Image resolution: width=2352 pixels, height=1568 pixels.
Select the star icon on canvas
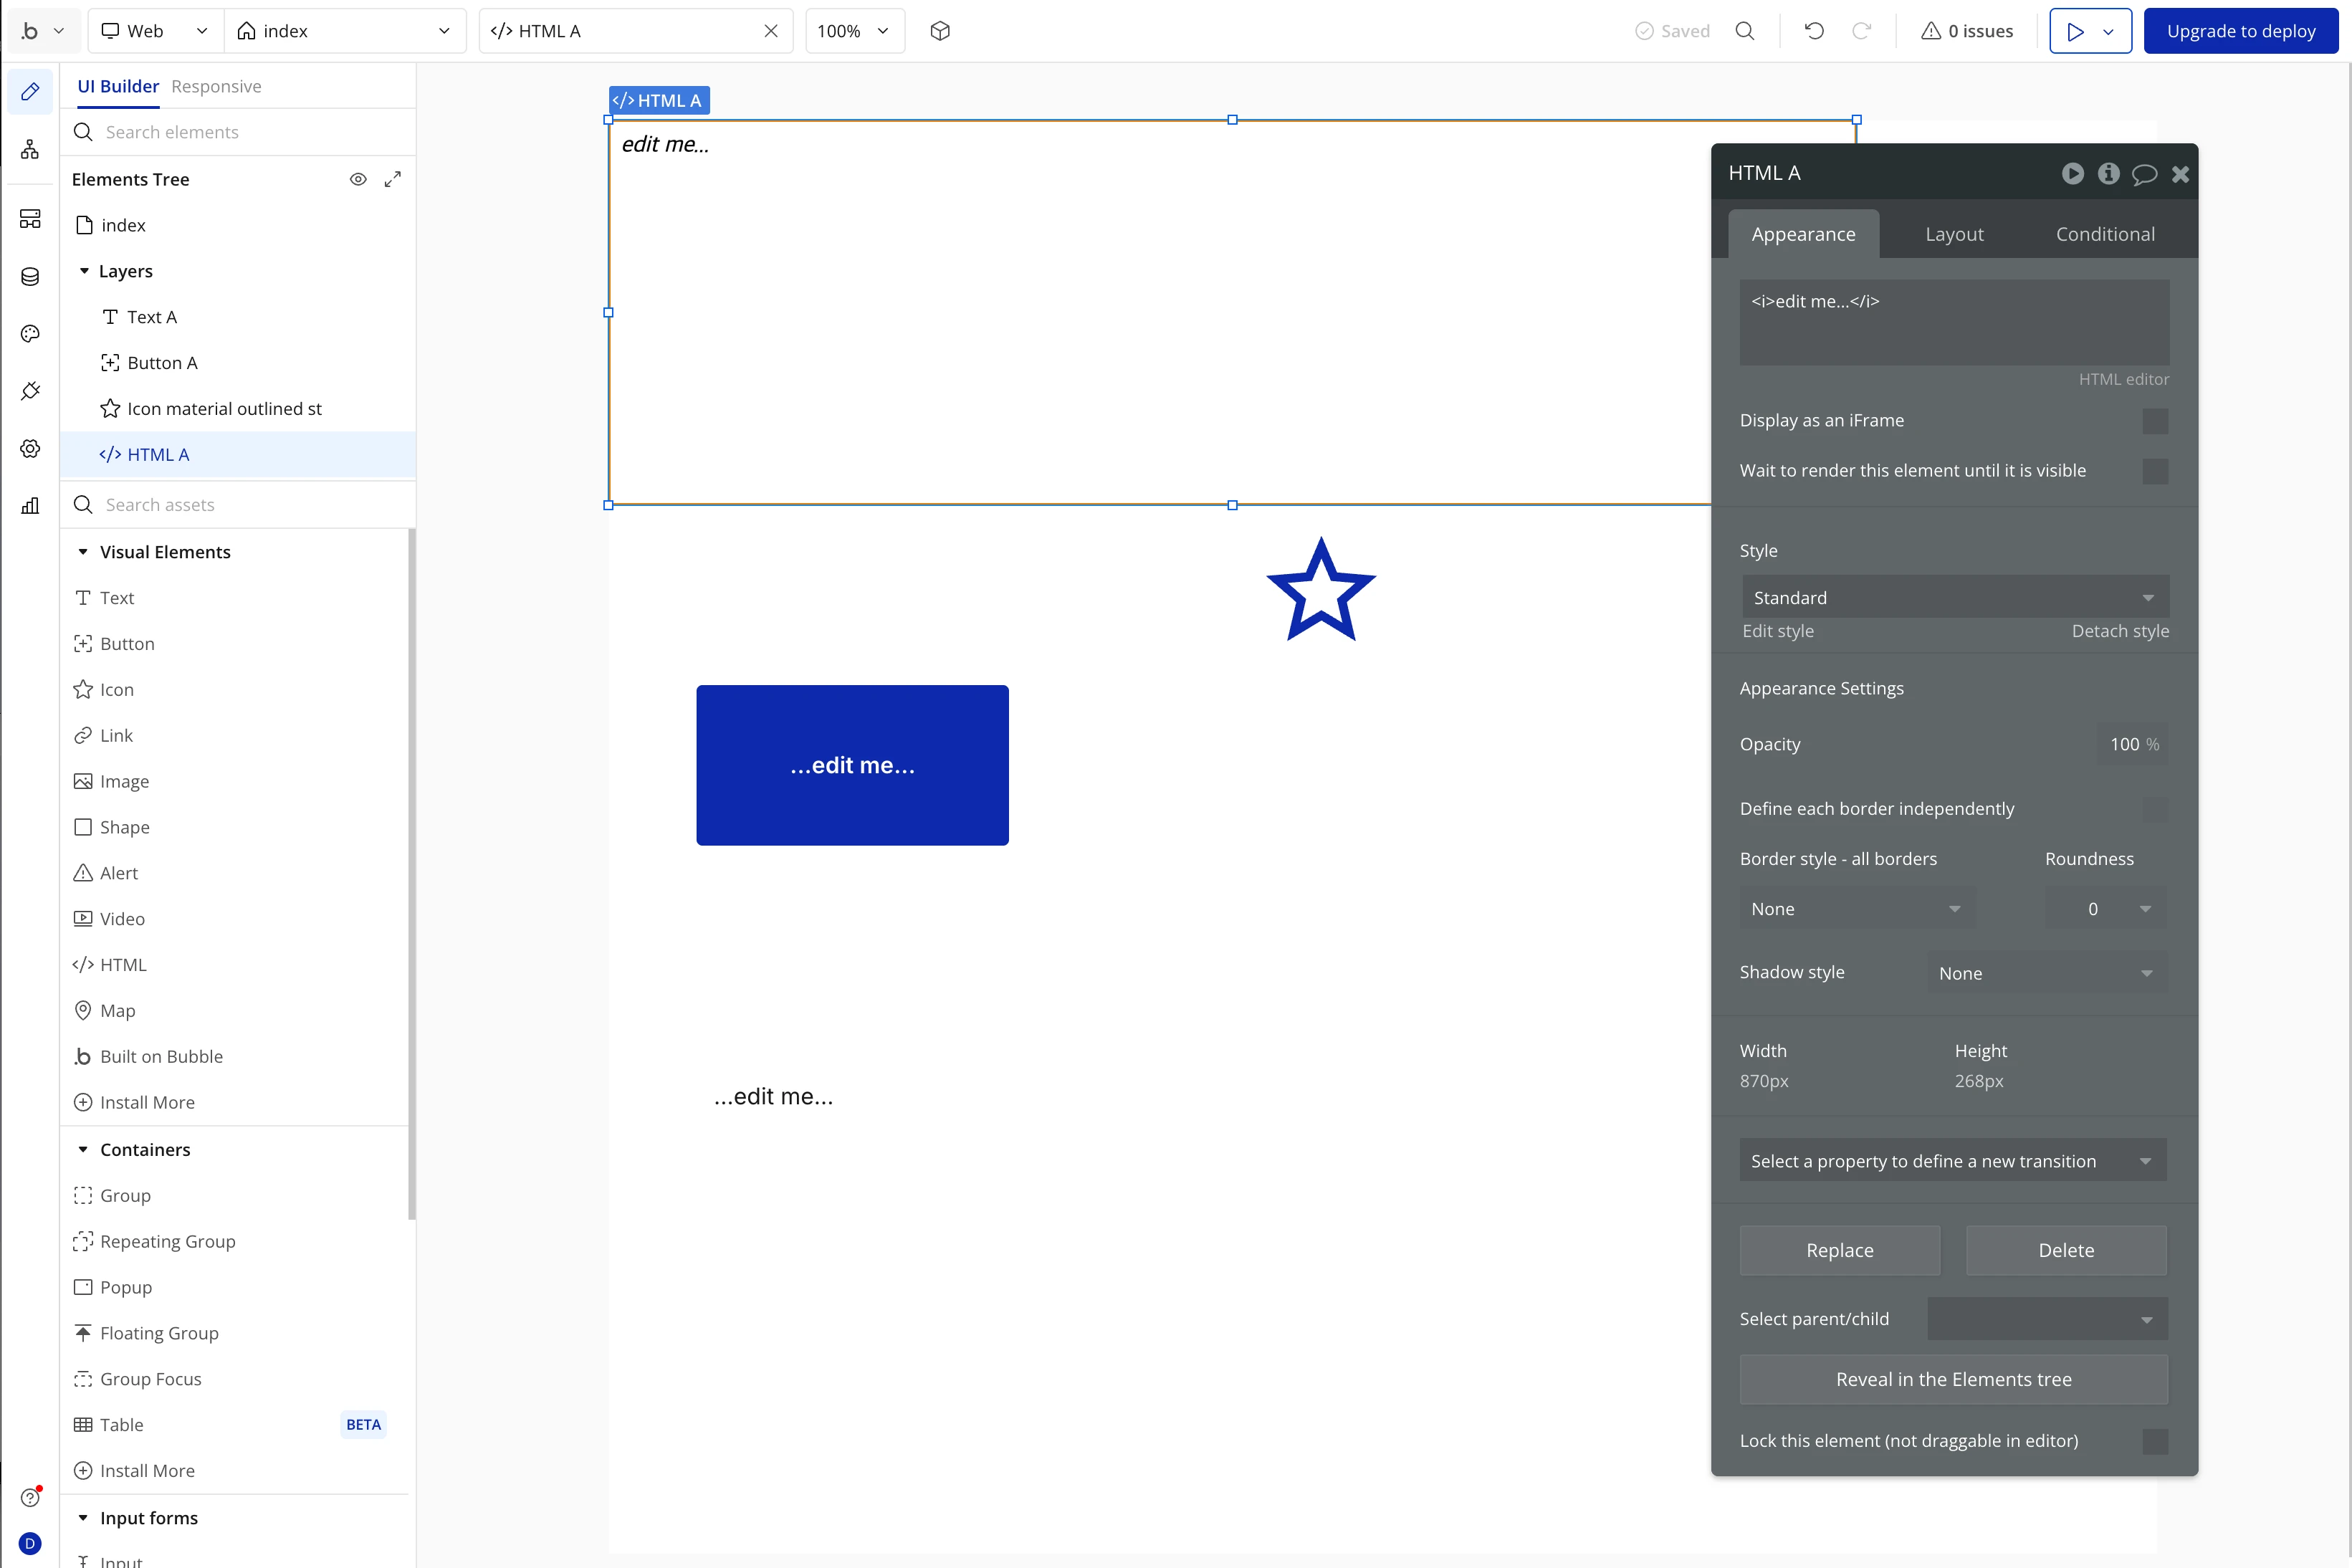1321,590
